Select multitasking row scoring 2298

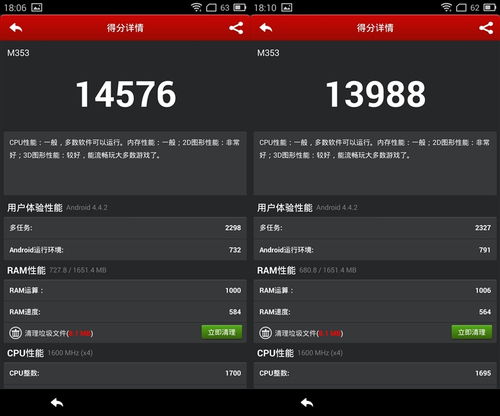click(x=125, y=228)
